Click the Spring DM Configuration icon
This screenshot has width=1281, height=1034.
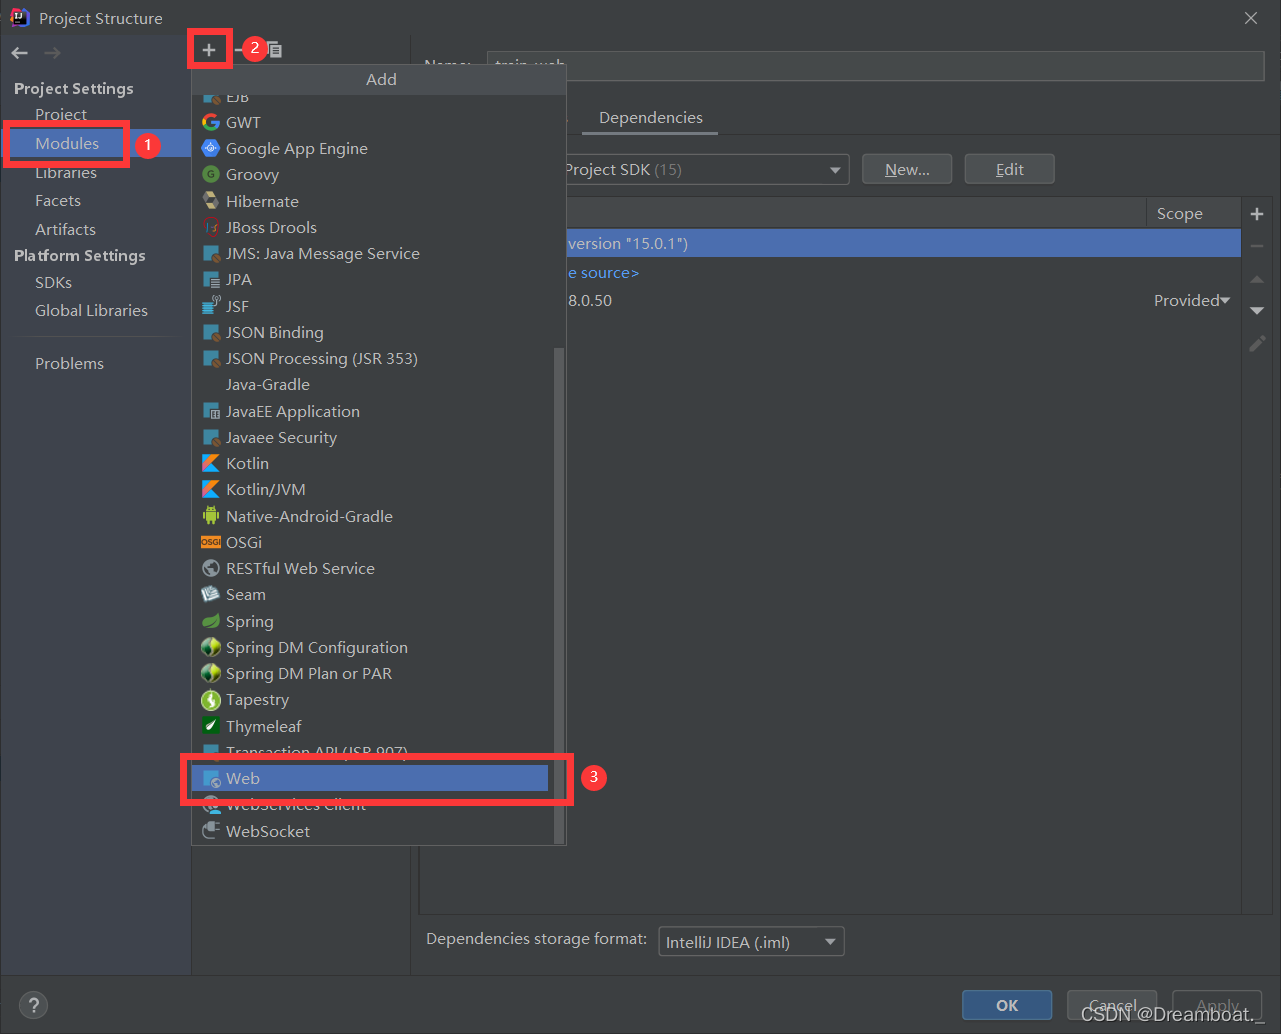tap(211, 647)
